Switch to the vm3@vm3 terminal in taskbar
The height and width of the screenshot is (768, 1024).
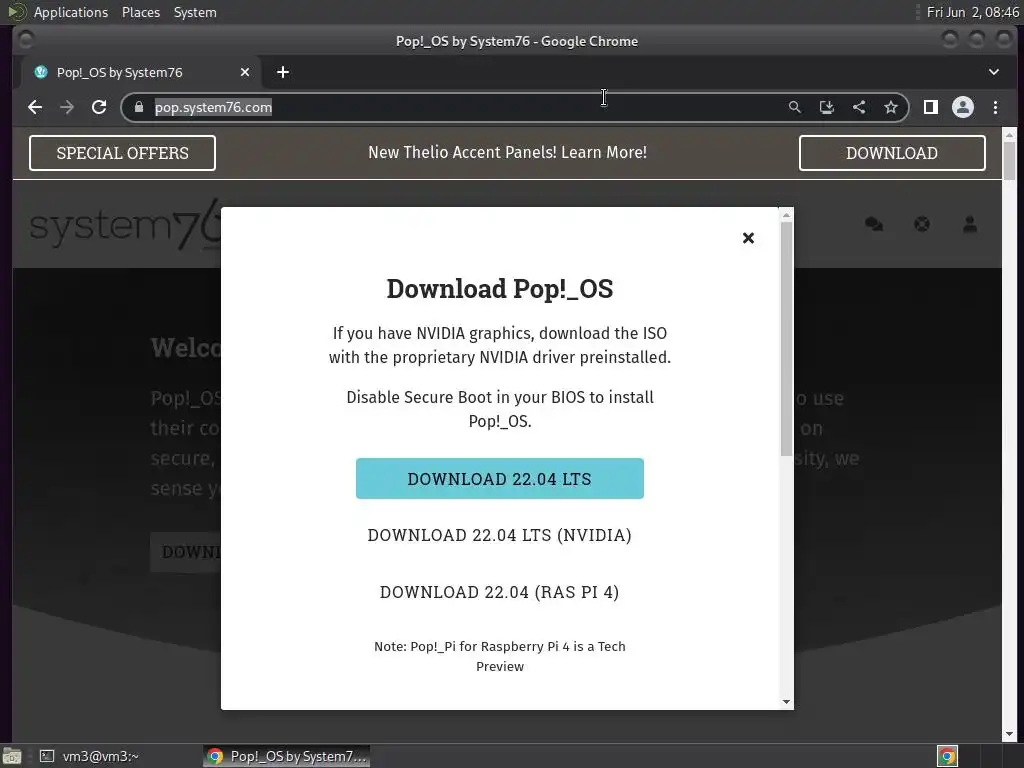90,756
